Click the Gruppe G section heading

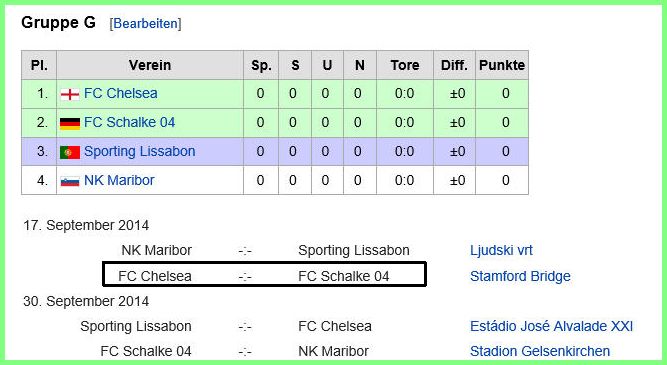click(58, 23)
